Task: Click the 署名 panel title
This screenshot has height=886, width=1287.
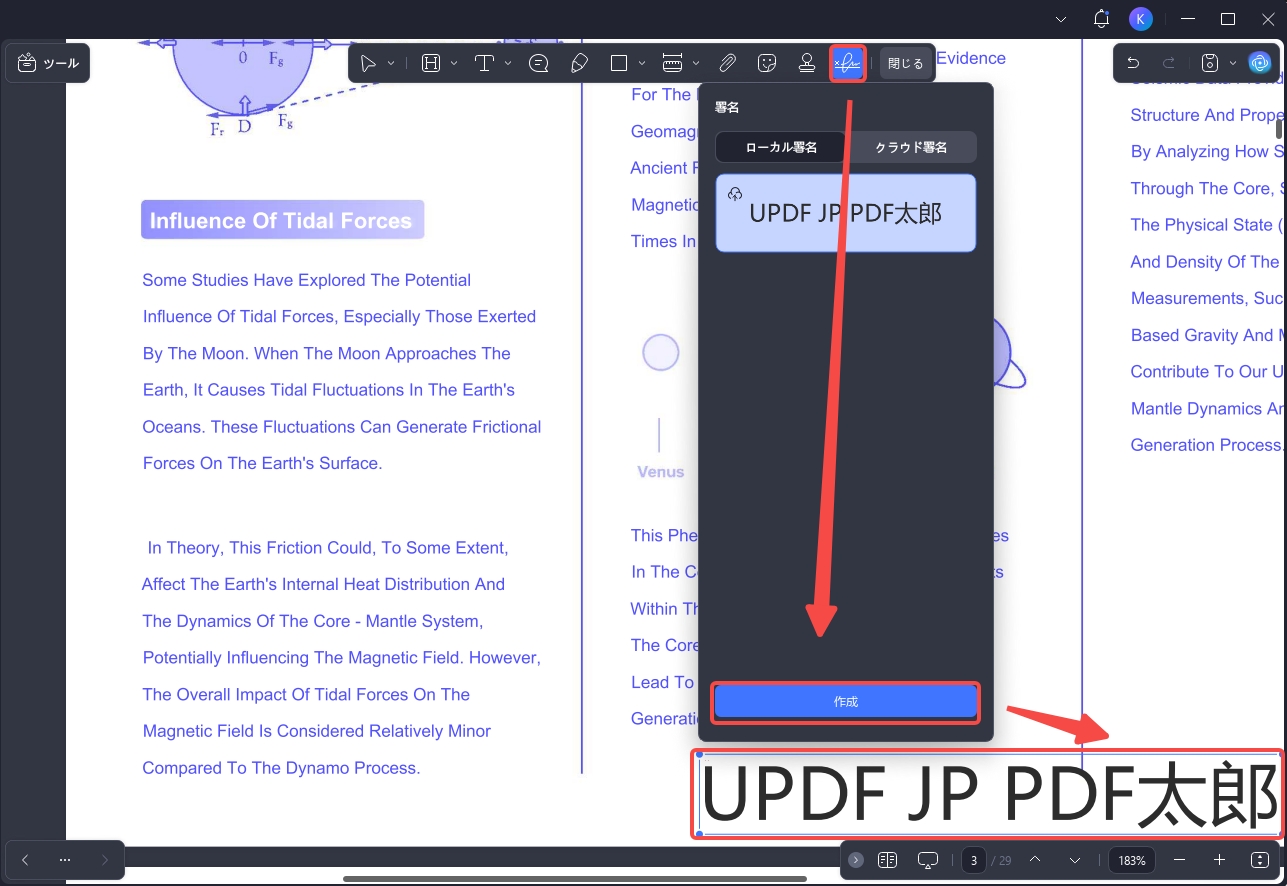Action: 727,107
